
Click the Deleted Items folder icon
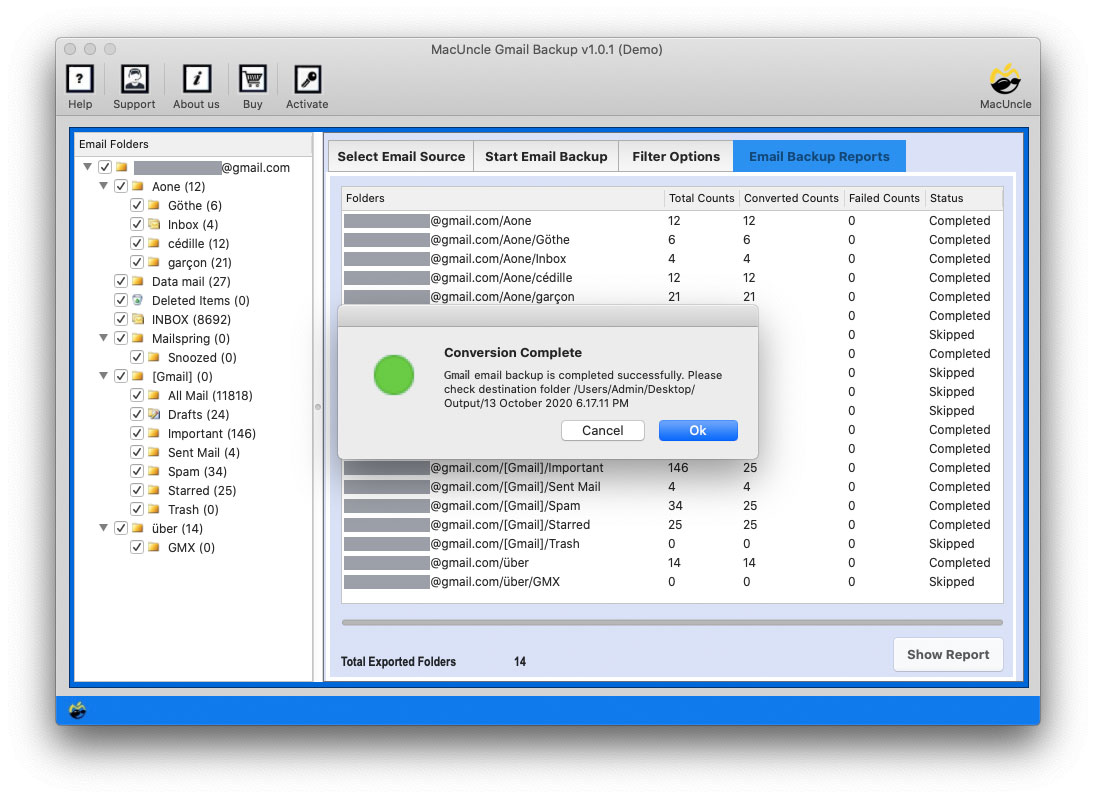[x=139, y=300]
